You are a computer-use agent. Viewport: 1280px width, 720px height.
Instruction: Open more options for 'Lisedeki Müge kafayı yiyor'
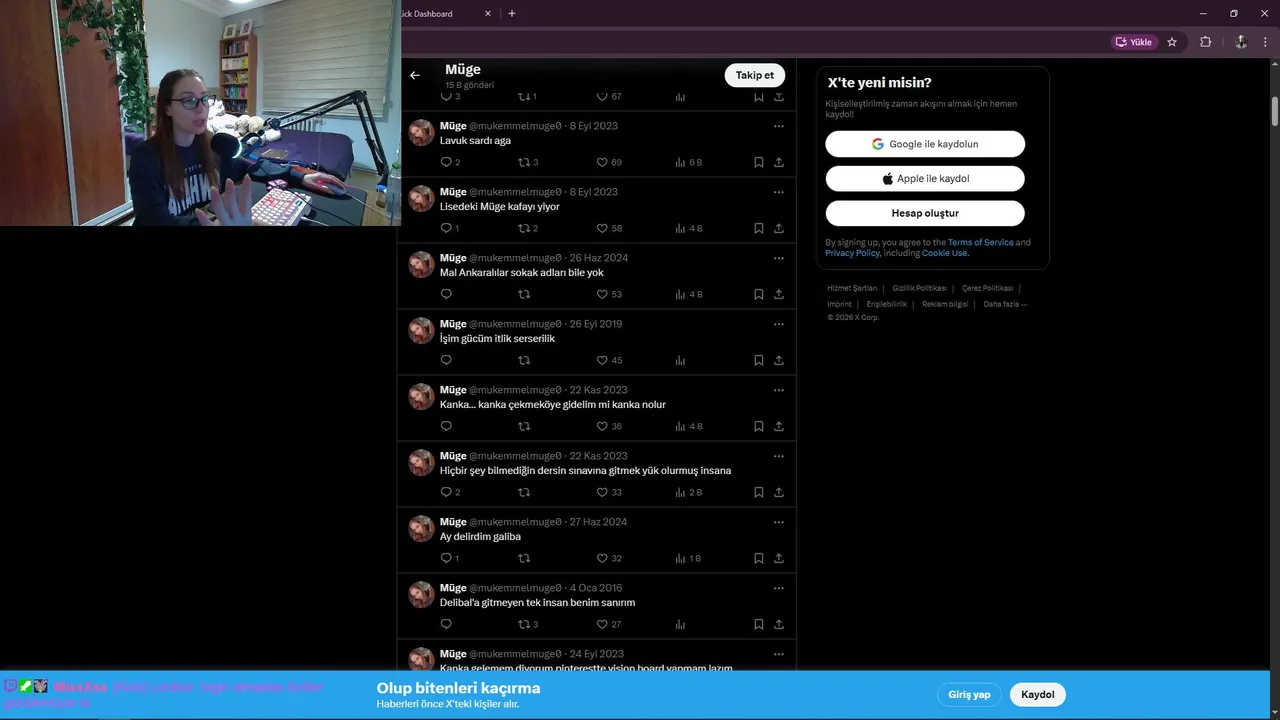click(779, 192)
